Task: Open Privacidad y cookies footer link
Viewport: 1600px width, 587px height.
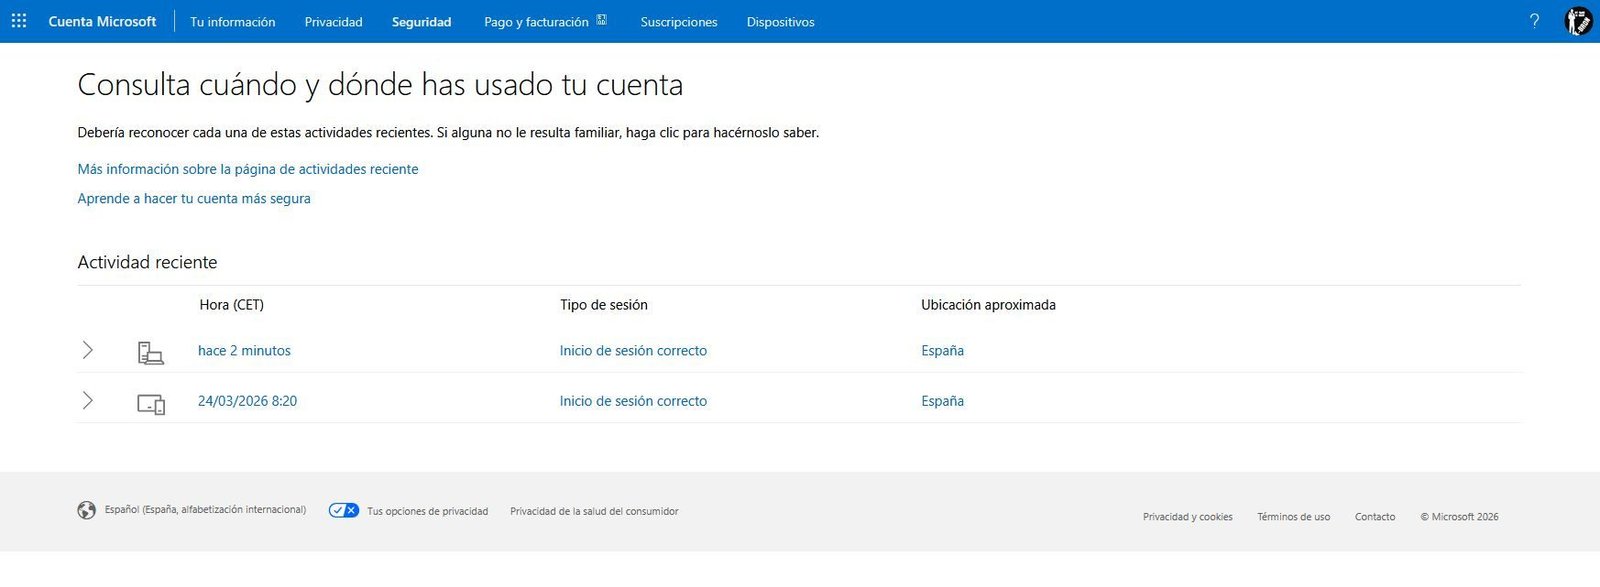Action: pos(1187,517)
